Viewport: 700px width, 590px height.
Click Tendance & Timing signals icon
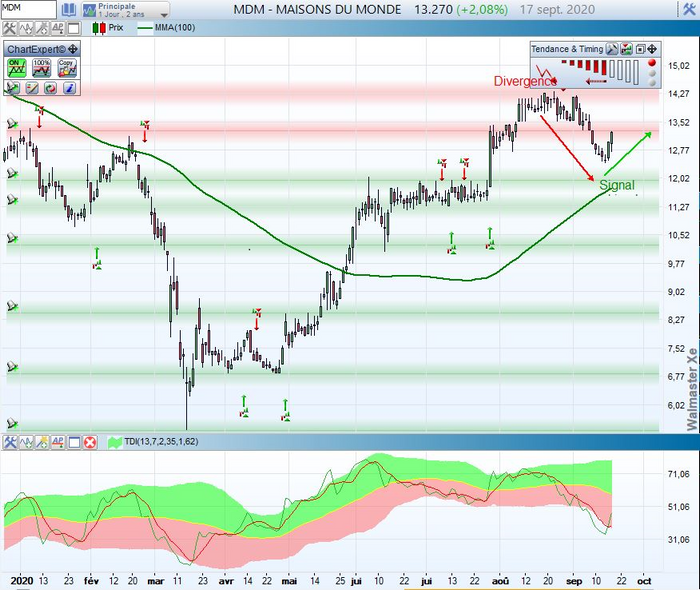[626, 49]
